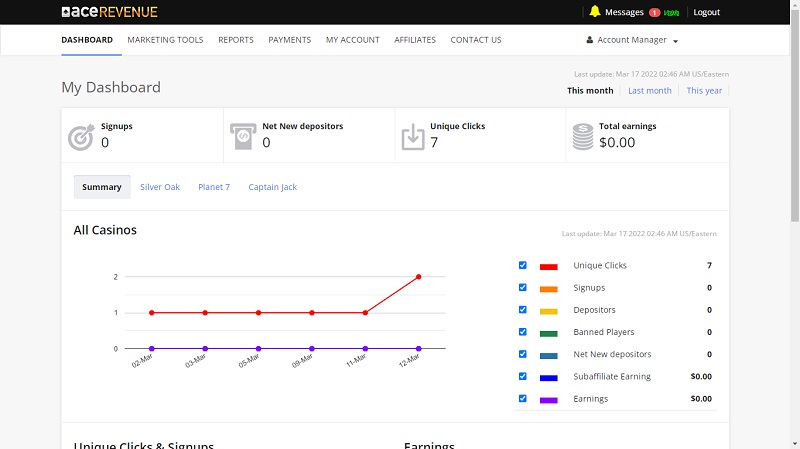Open the Affiliates menu
Screen dimensions: 800x449
[415, 40]
